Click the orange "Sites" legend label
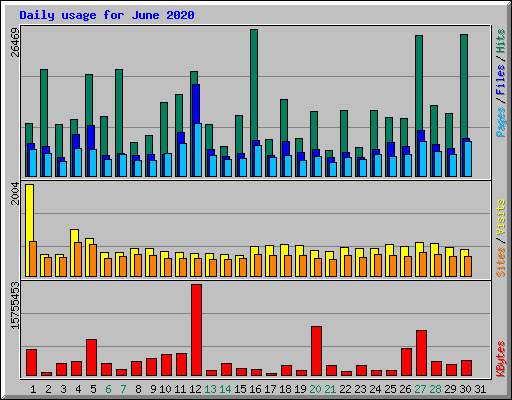Viewport: 512px width, 400px height. 500,262
